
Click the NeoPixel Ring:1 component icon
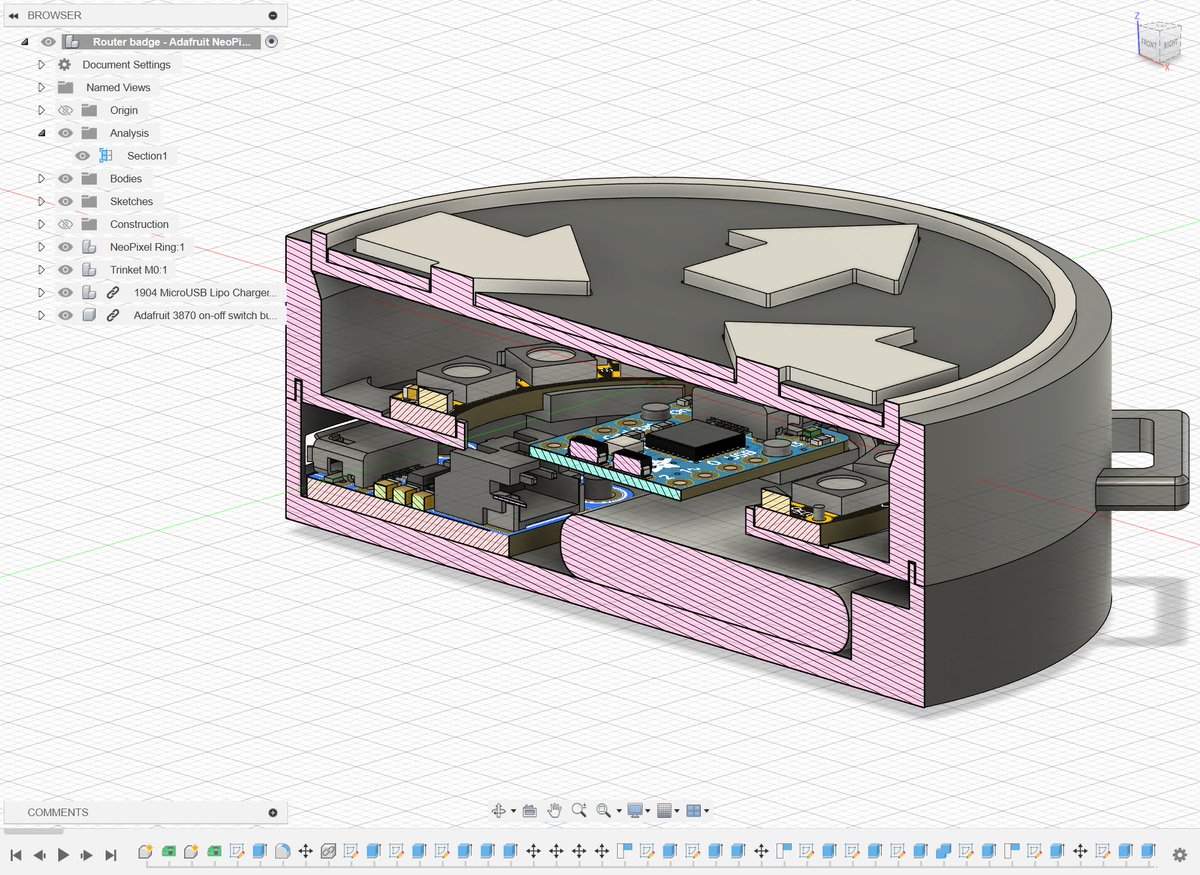(89, 247)
